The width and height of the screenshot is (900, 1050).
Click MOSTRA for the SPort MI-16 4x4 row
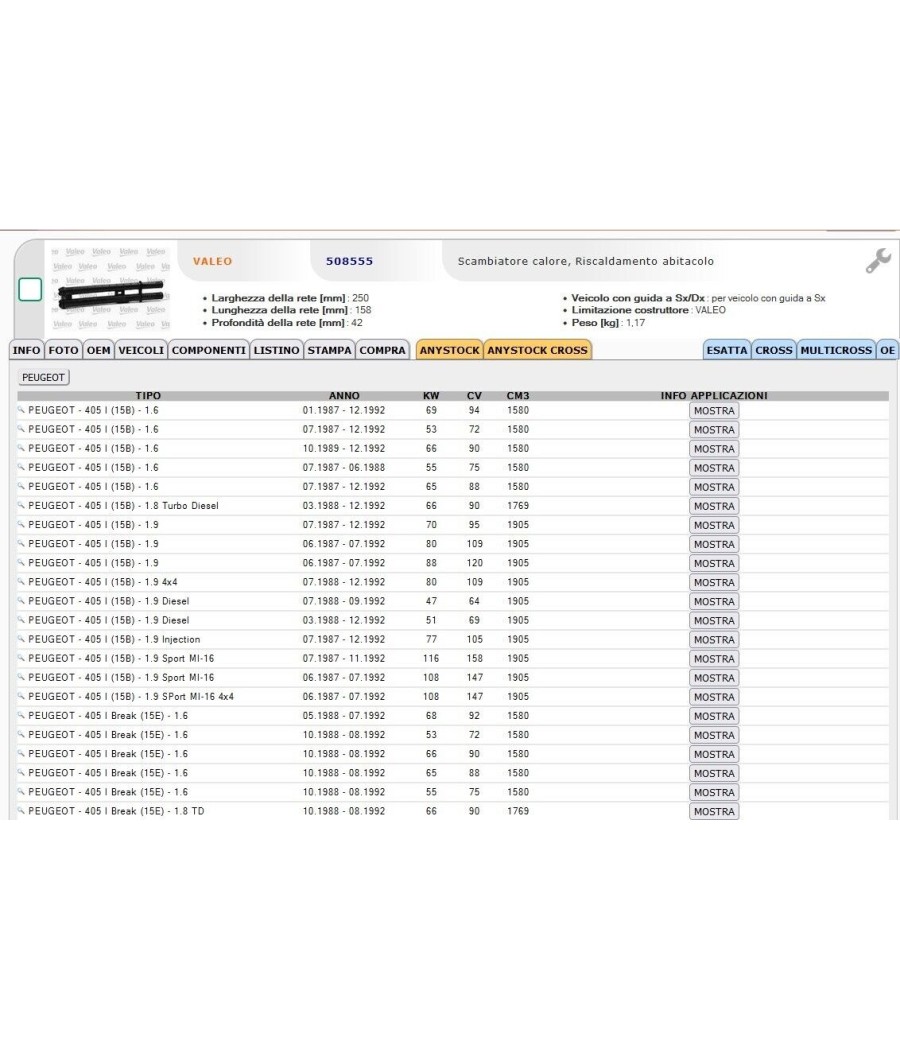[714, 697]
